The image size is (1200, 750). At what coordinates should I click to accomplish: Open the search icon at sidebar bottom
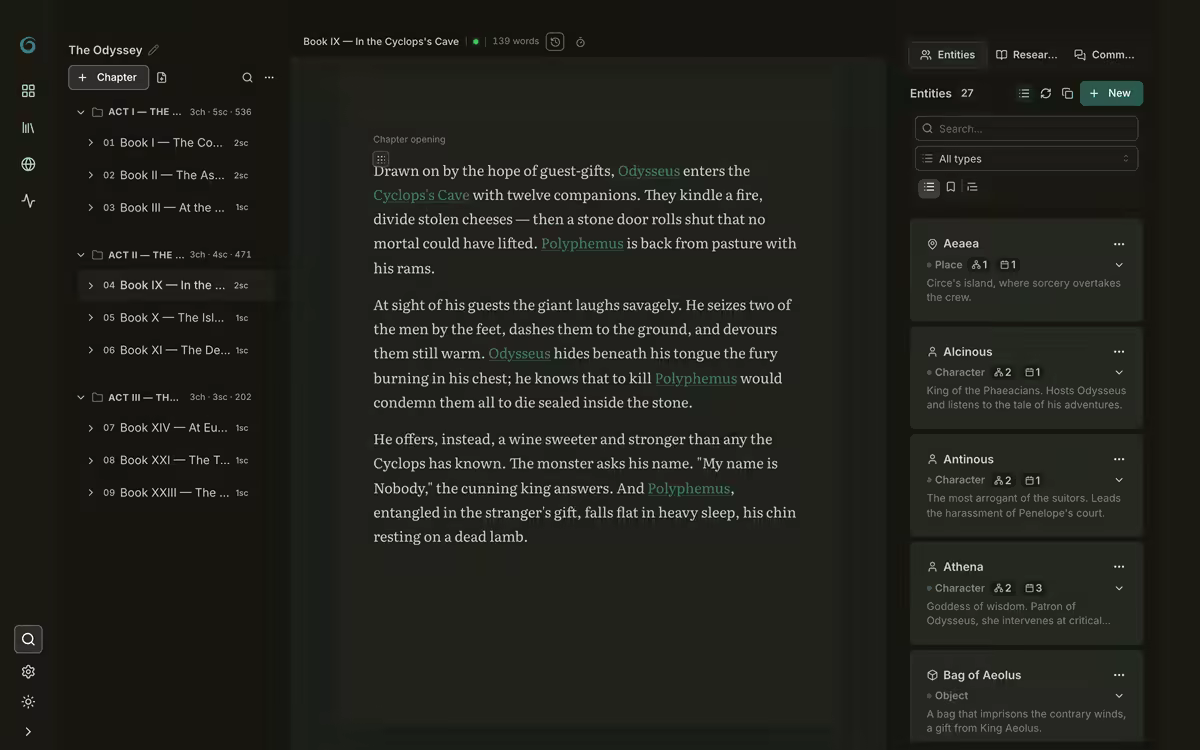(28, 639)
